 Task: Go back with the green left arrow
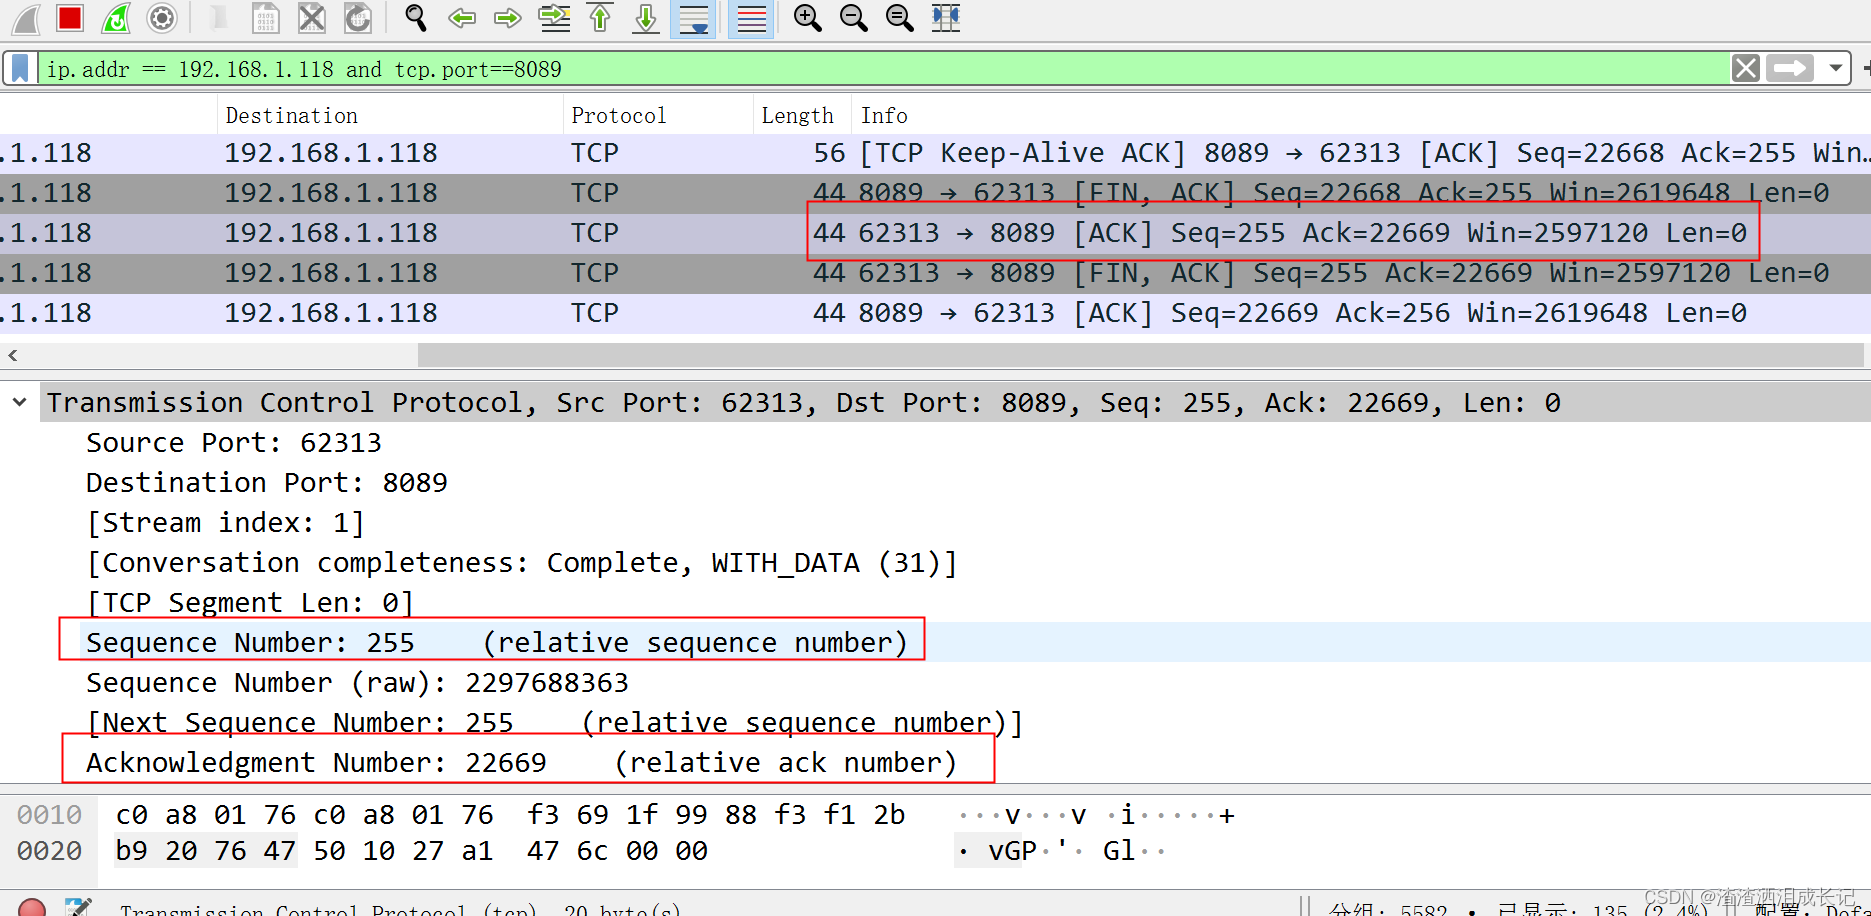[x=462, y=18]
